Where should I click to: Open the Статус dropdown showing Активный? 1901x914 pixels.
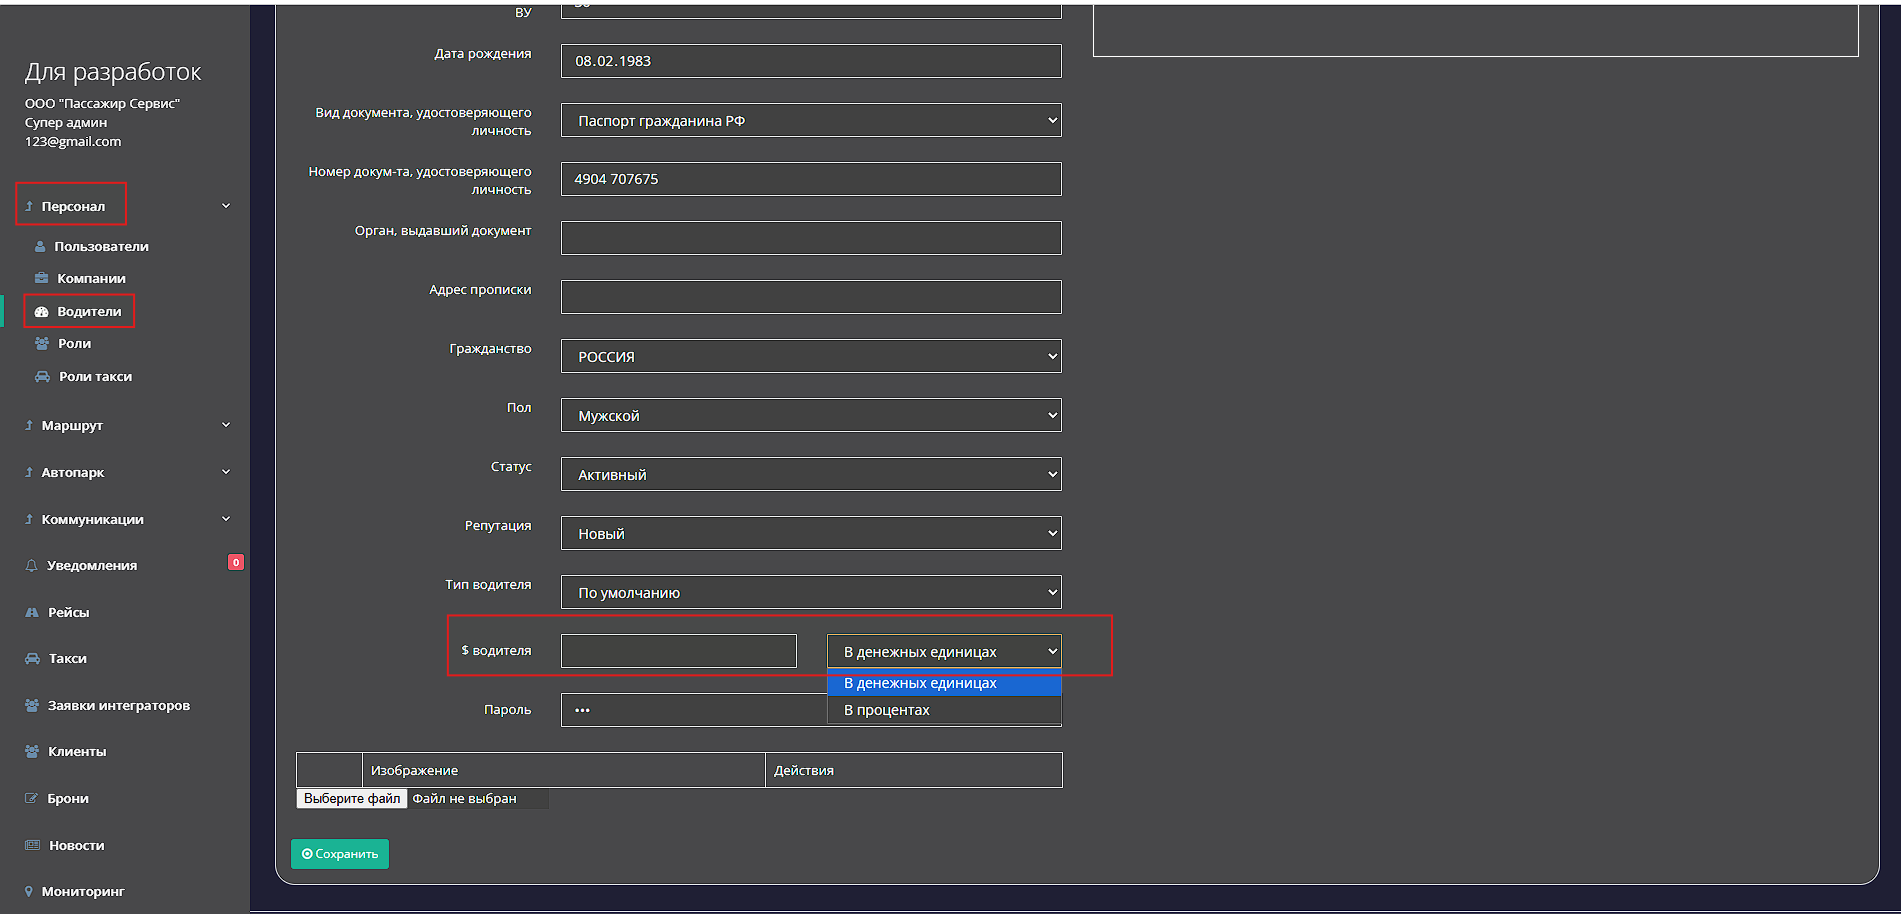(810, 475)
